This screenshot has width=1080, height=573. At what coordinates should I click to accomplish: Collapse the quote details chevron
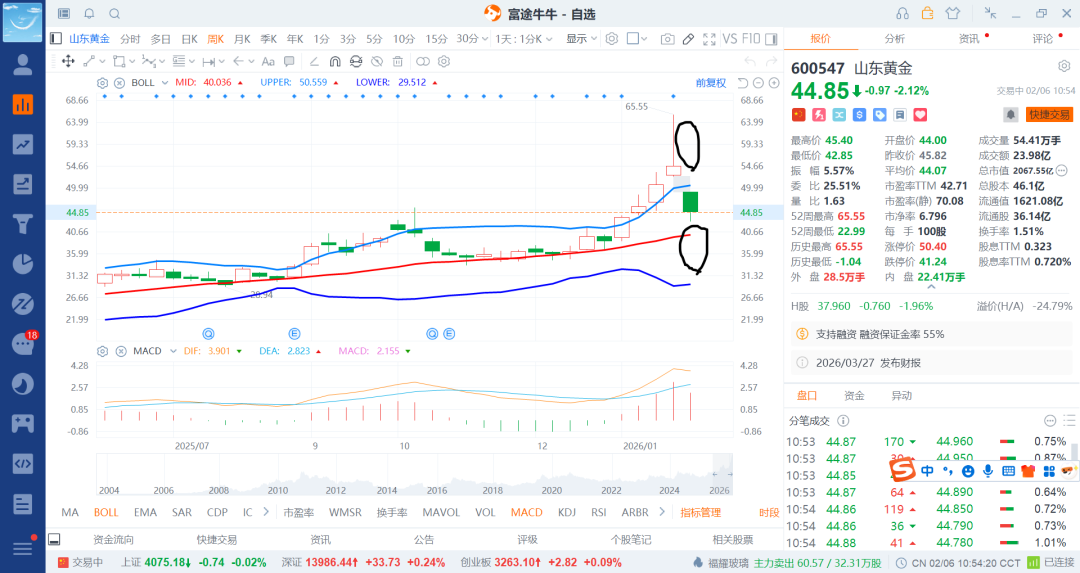(931, 287)
